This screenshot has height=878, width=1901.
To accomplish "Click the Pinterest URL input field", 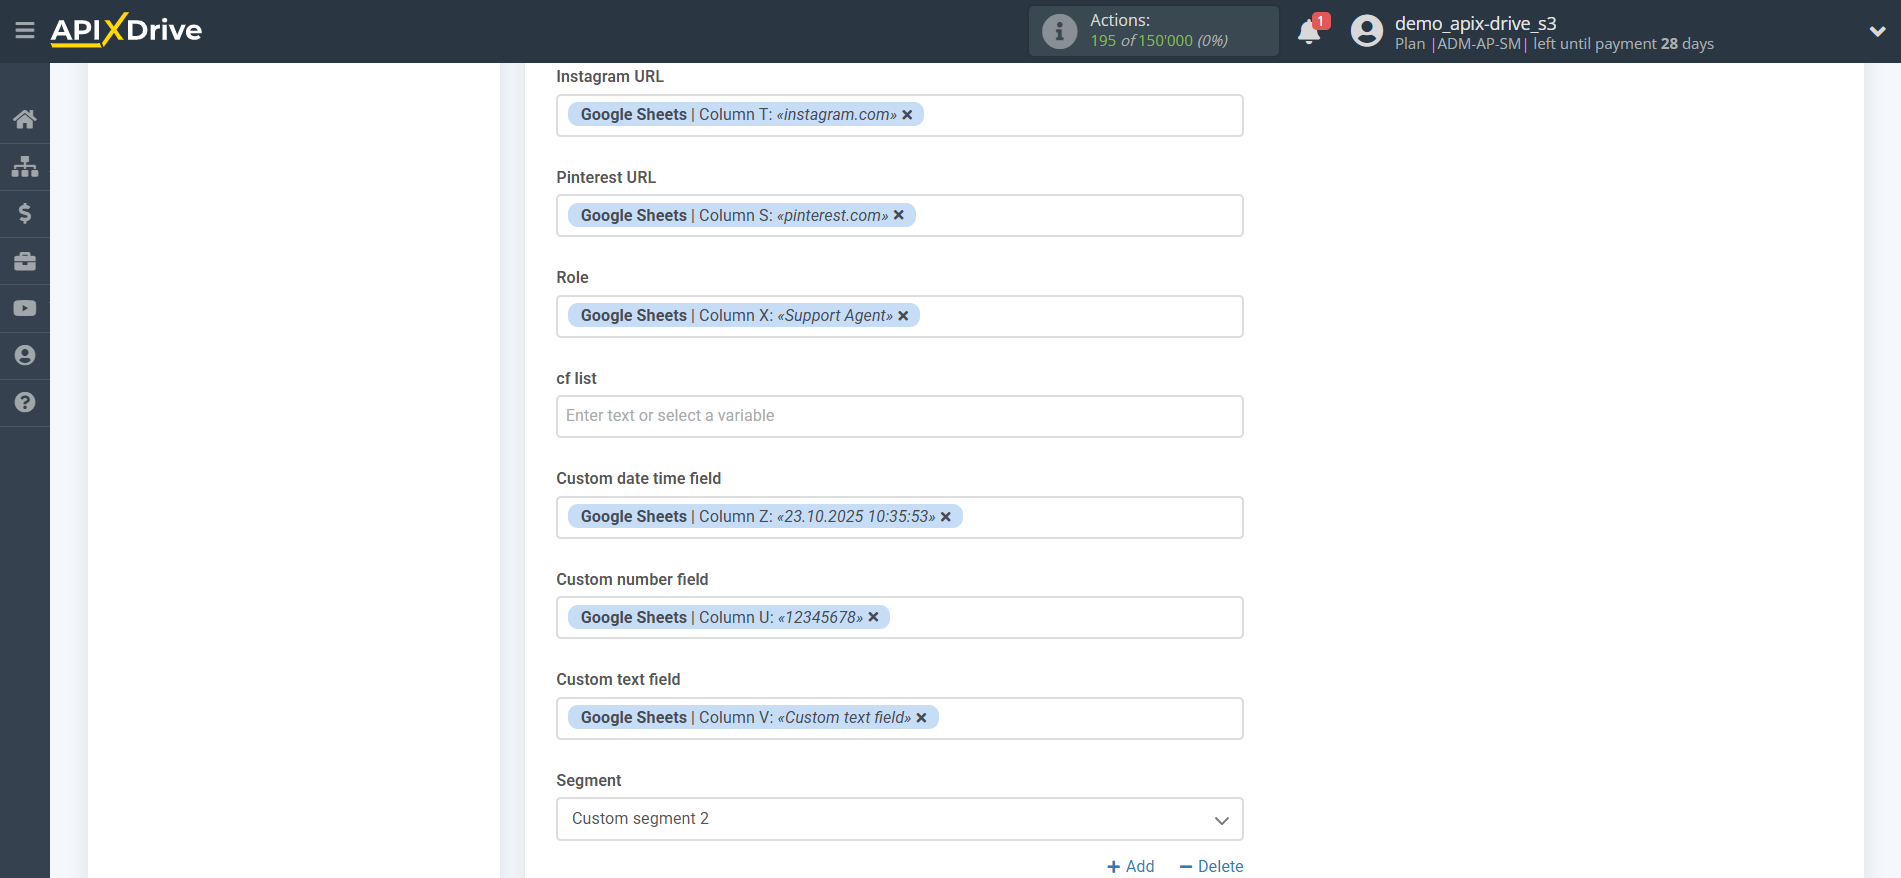I will (x=900, y=215).
